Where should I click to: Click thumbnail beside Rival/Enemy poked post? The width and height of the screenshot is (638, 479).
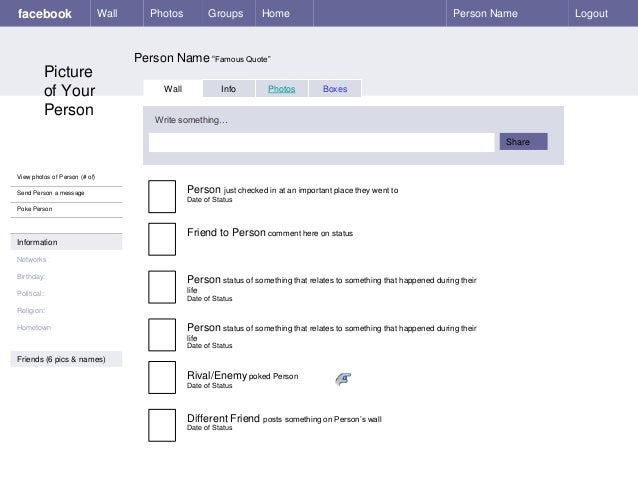[162, 377]
